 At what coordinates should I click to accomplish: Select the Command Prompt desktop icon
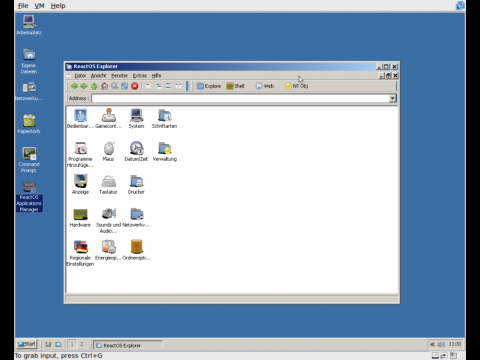click(29, 160)
